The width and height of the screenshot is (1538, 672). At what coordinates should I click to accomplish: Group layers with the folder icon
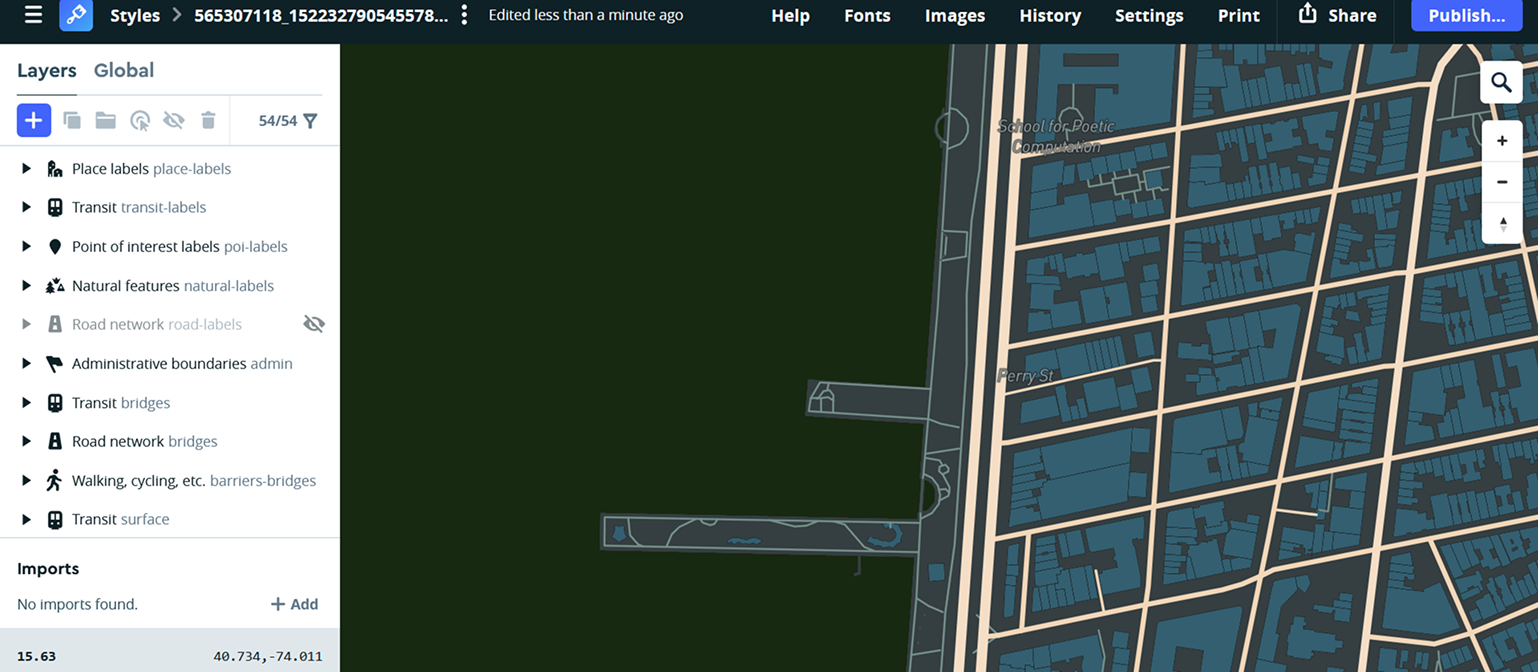click(x=105, y=120)
